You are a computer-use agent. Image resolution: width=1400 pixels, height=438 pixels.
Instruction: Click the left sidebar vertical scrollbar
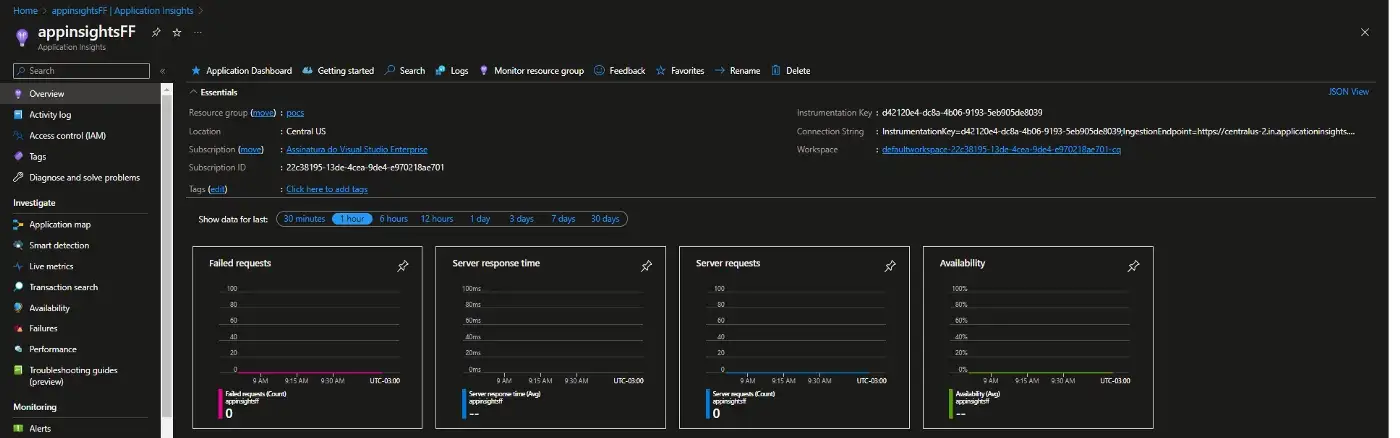167,260
